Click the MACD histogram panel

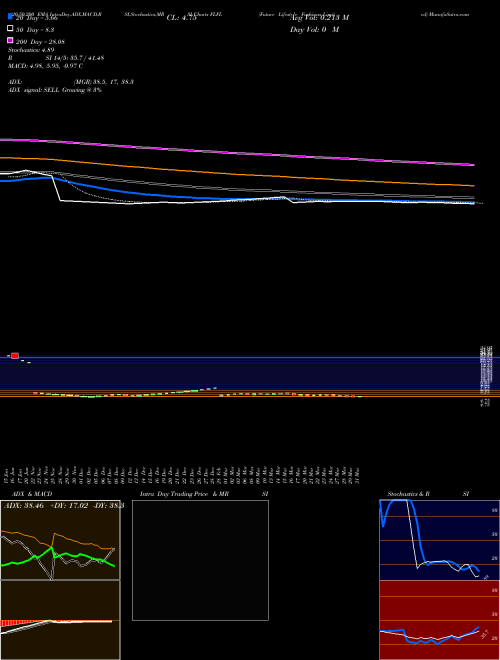60,620
